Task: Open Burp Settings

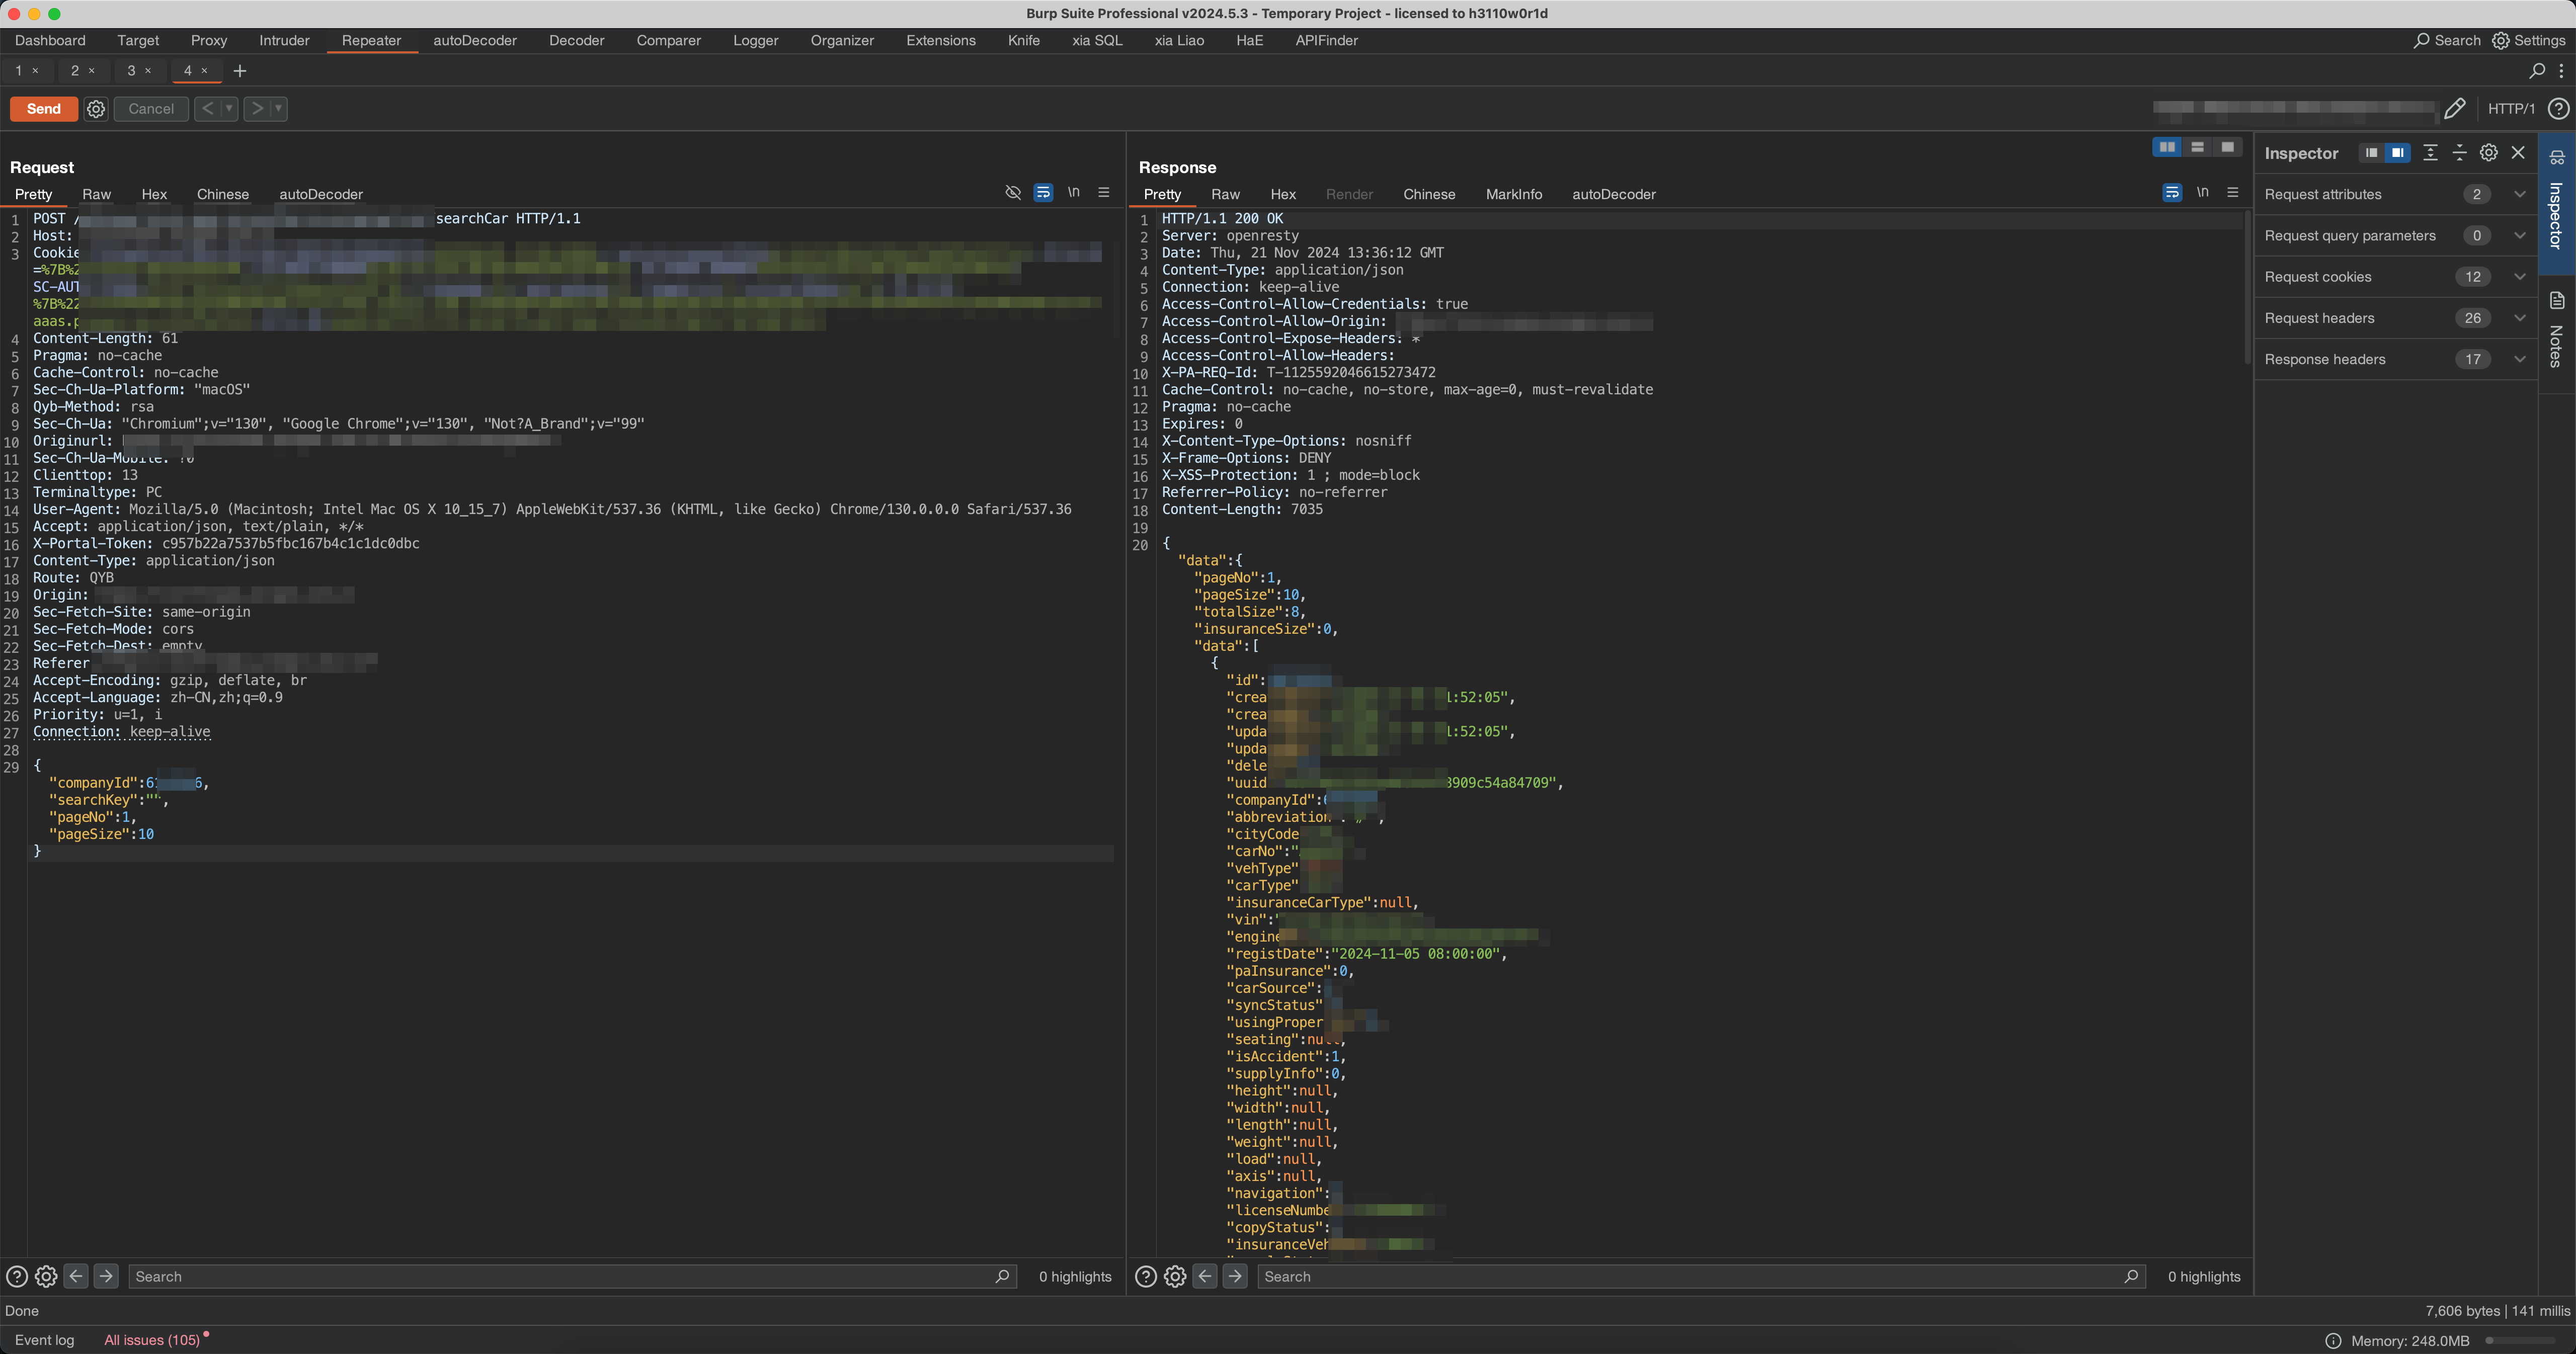Action: 2528,41
